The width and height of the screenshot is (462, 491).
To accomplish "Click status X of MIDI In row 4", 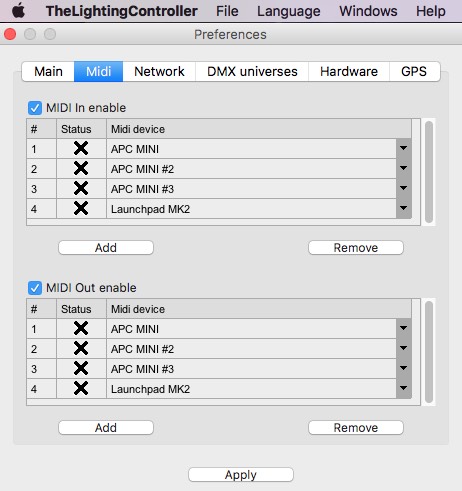I will point(81,208).
